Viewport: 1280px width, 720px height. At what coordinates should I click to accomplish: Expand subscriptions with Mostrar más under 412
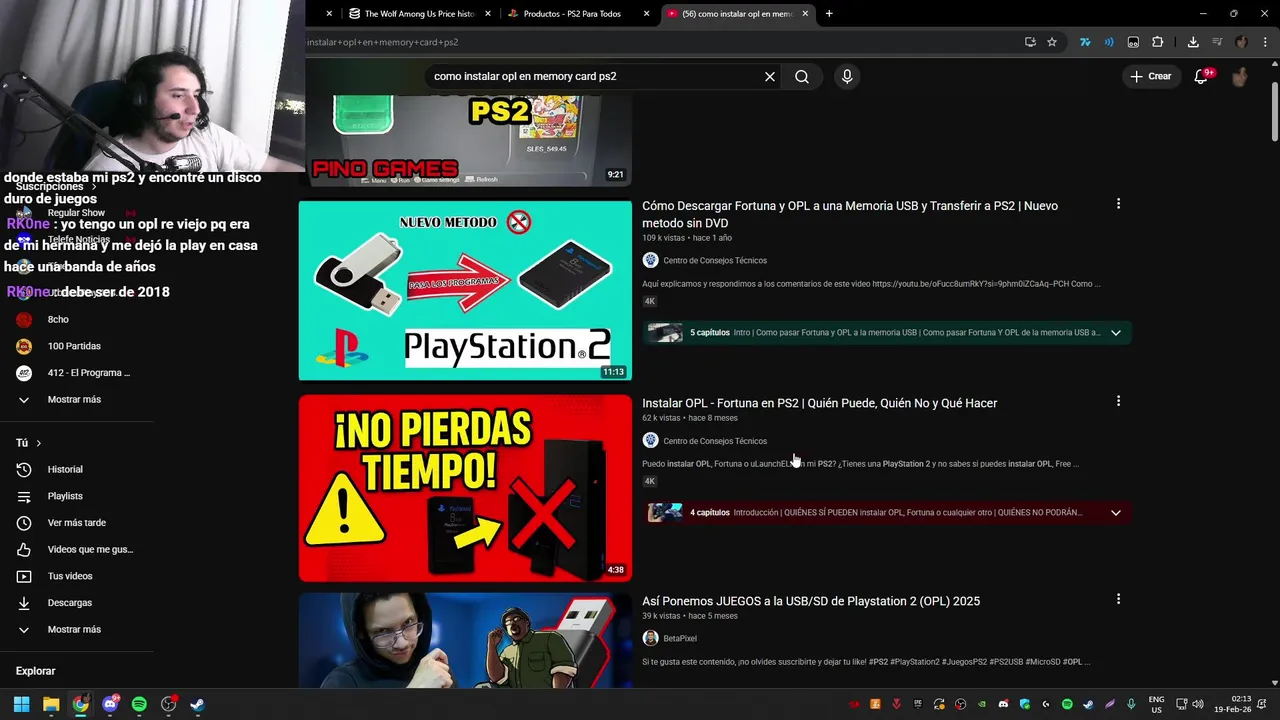pyautogui.click(x=76, y=399)
